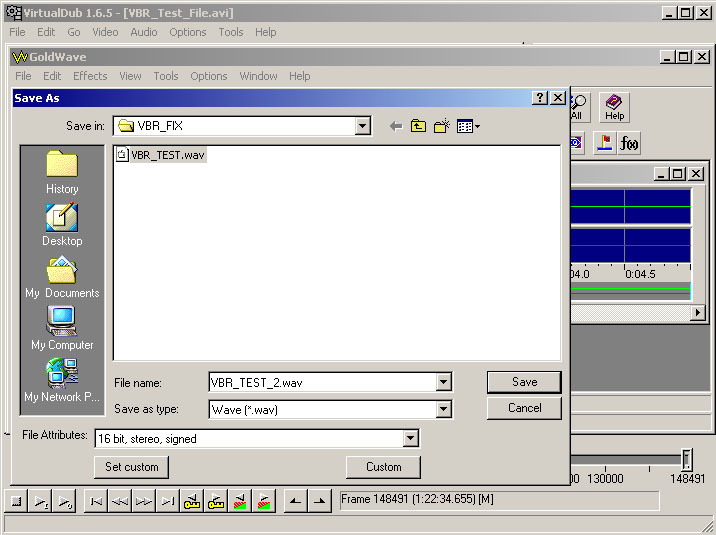The width and height of the screenshot is (716, 535).
Task: Close the Save As dialog
Action: [558, 98]
